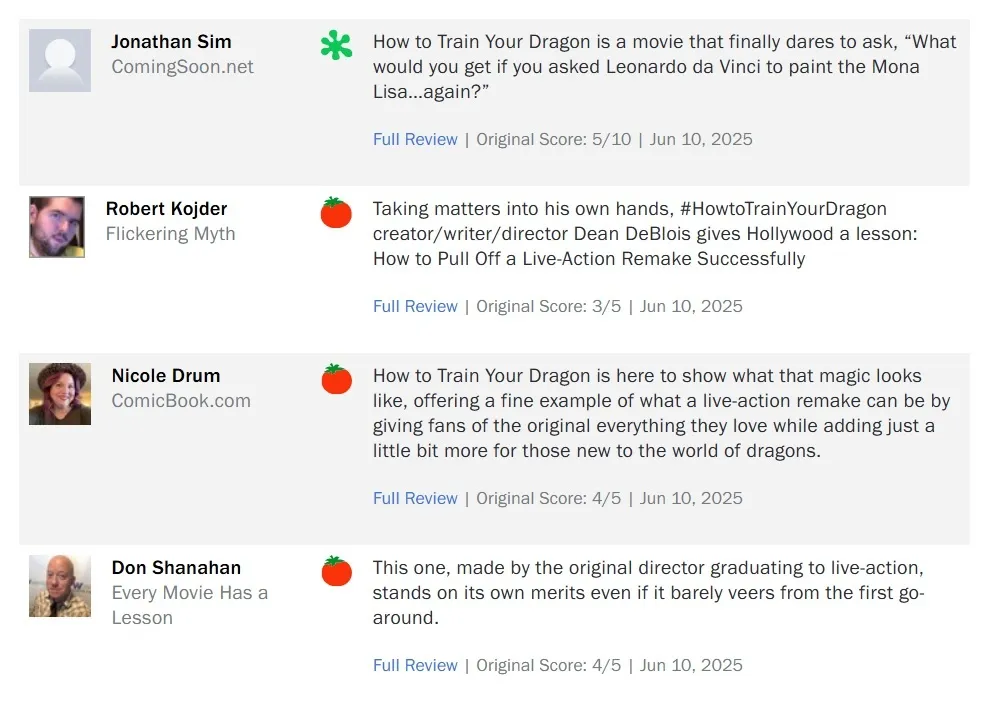Visit critic Don Shanahan's name link

tap(176, 568)
